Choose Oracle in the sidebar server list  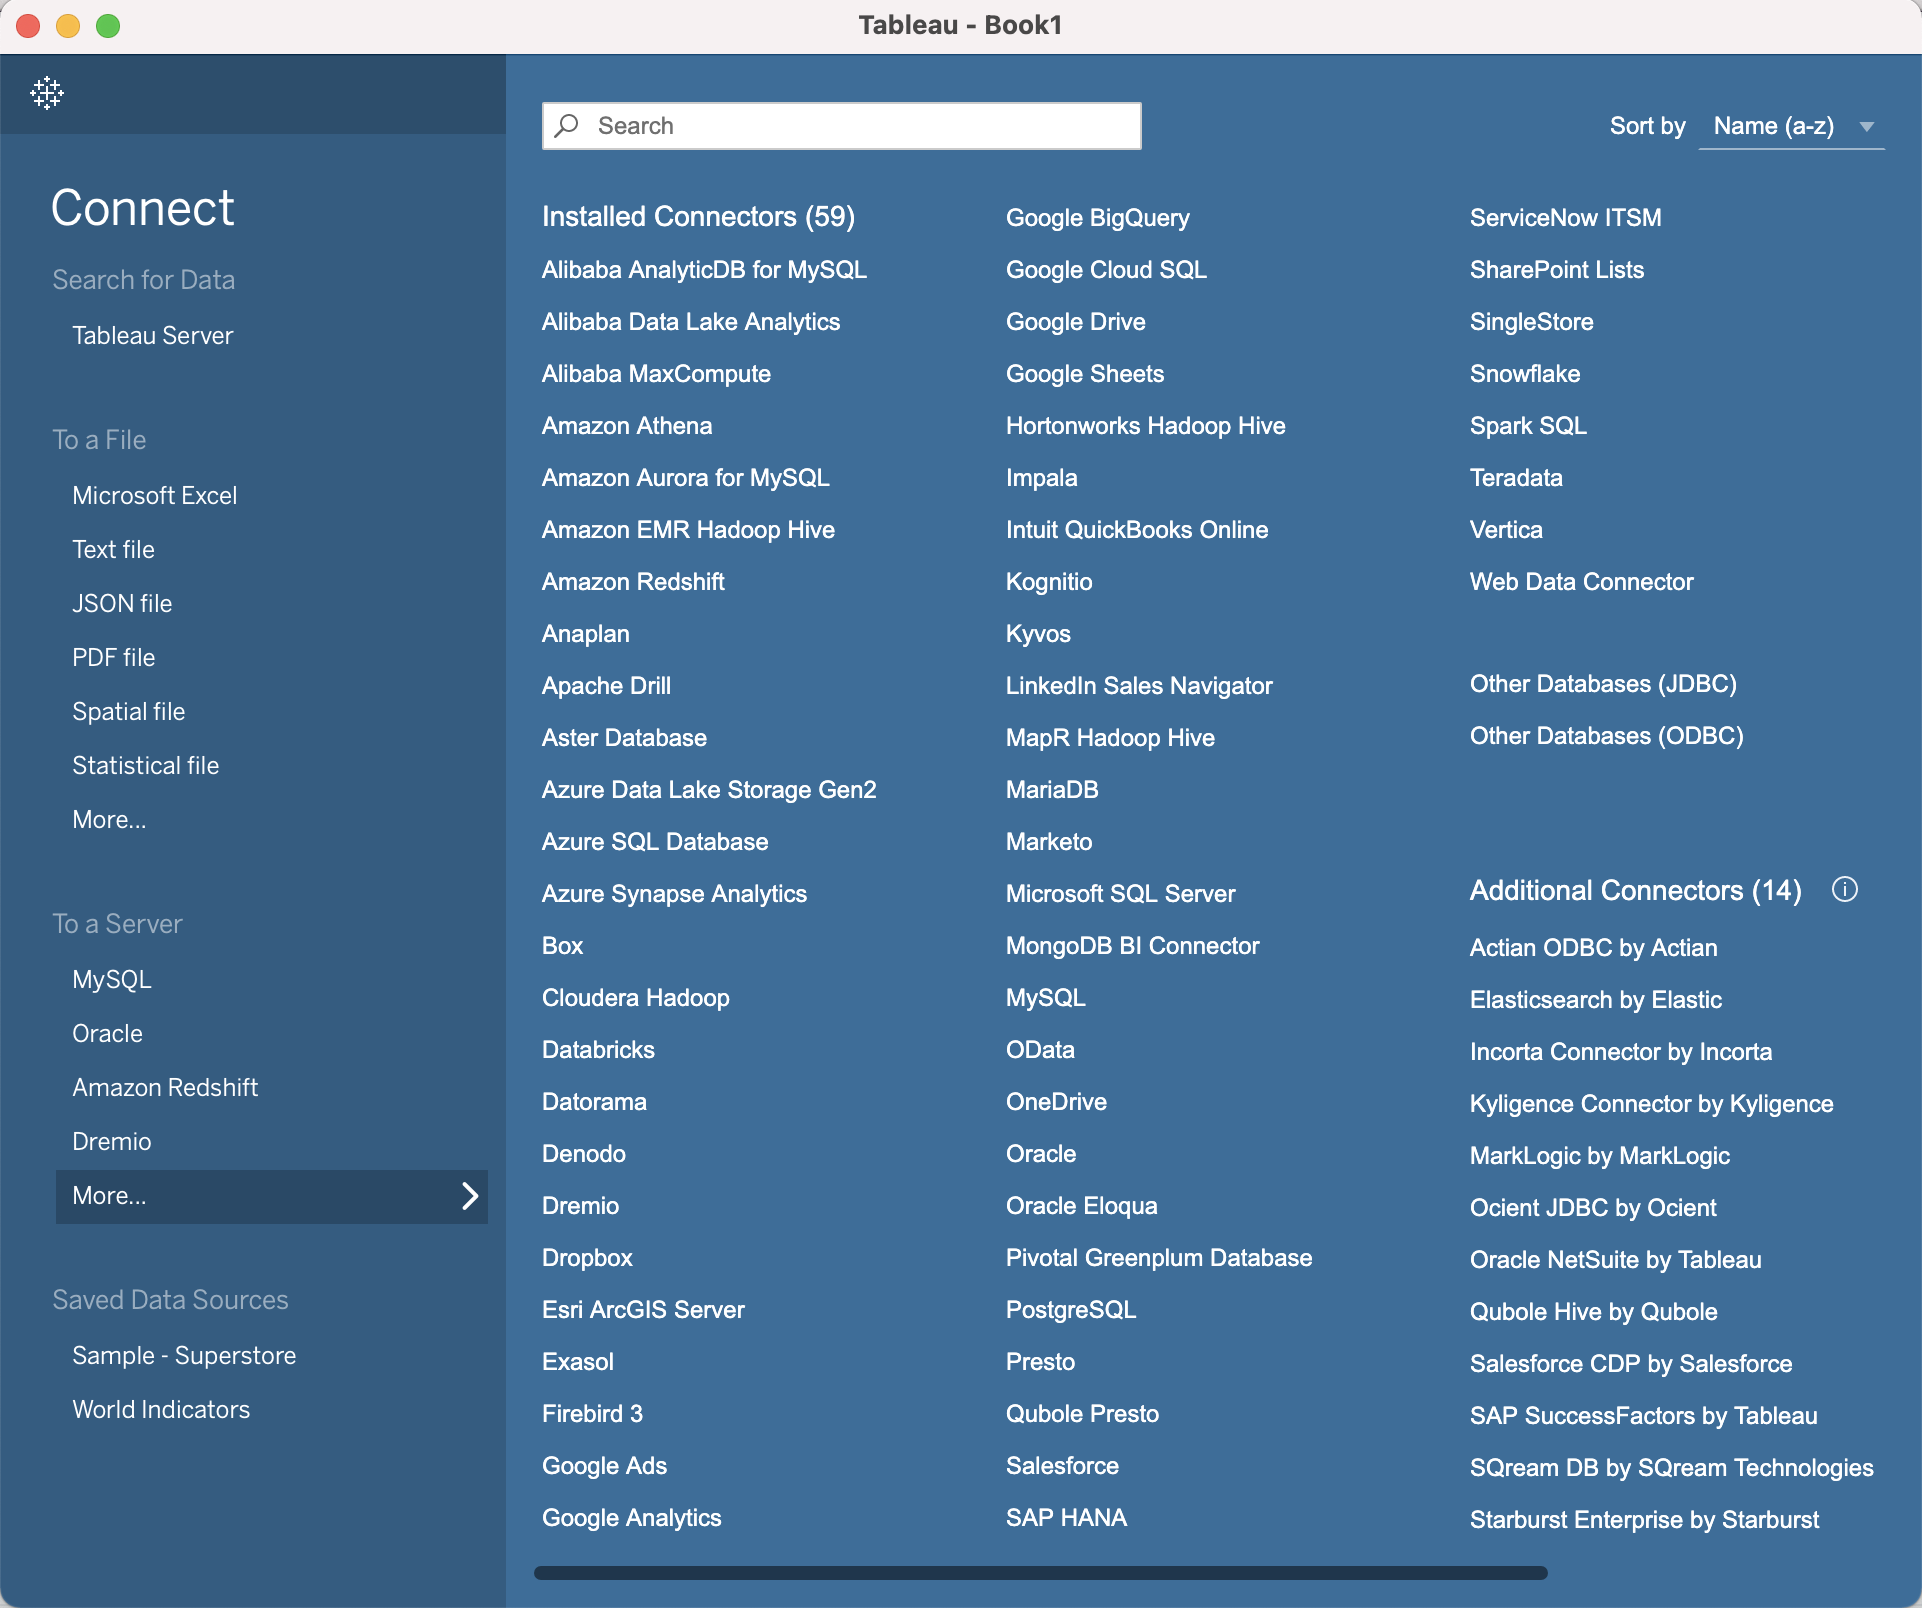pyautogui.click(x=107, y=1034)
